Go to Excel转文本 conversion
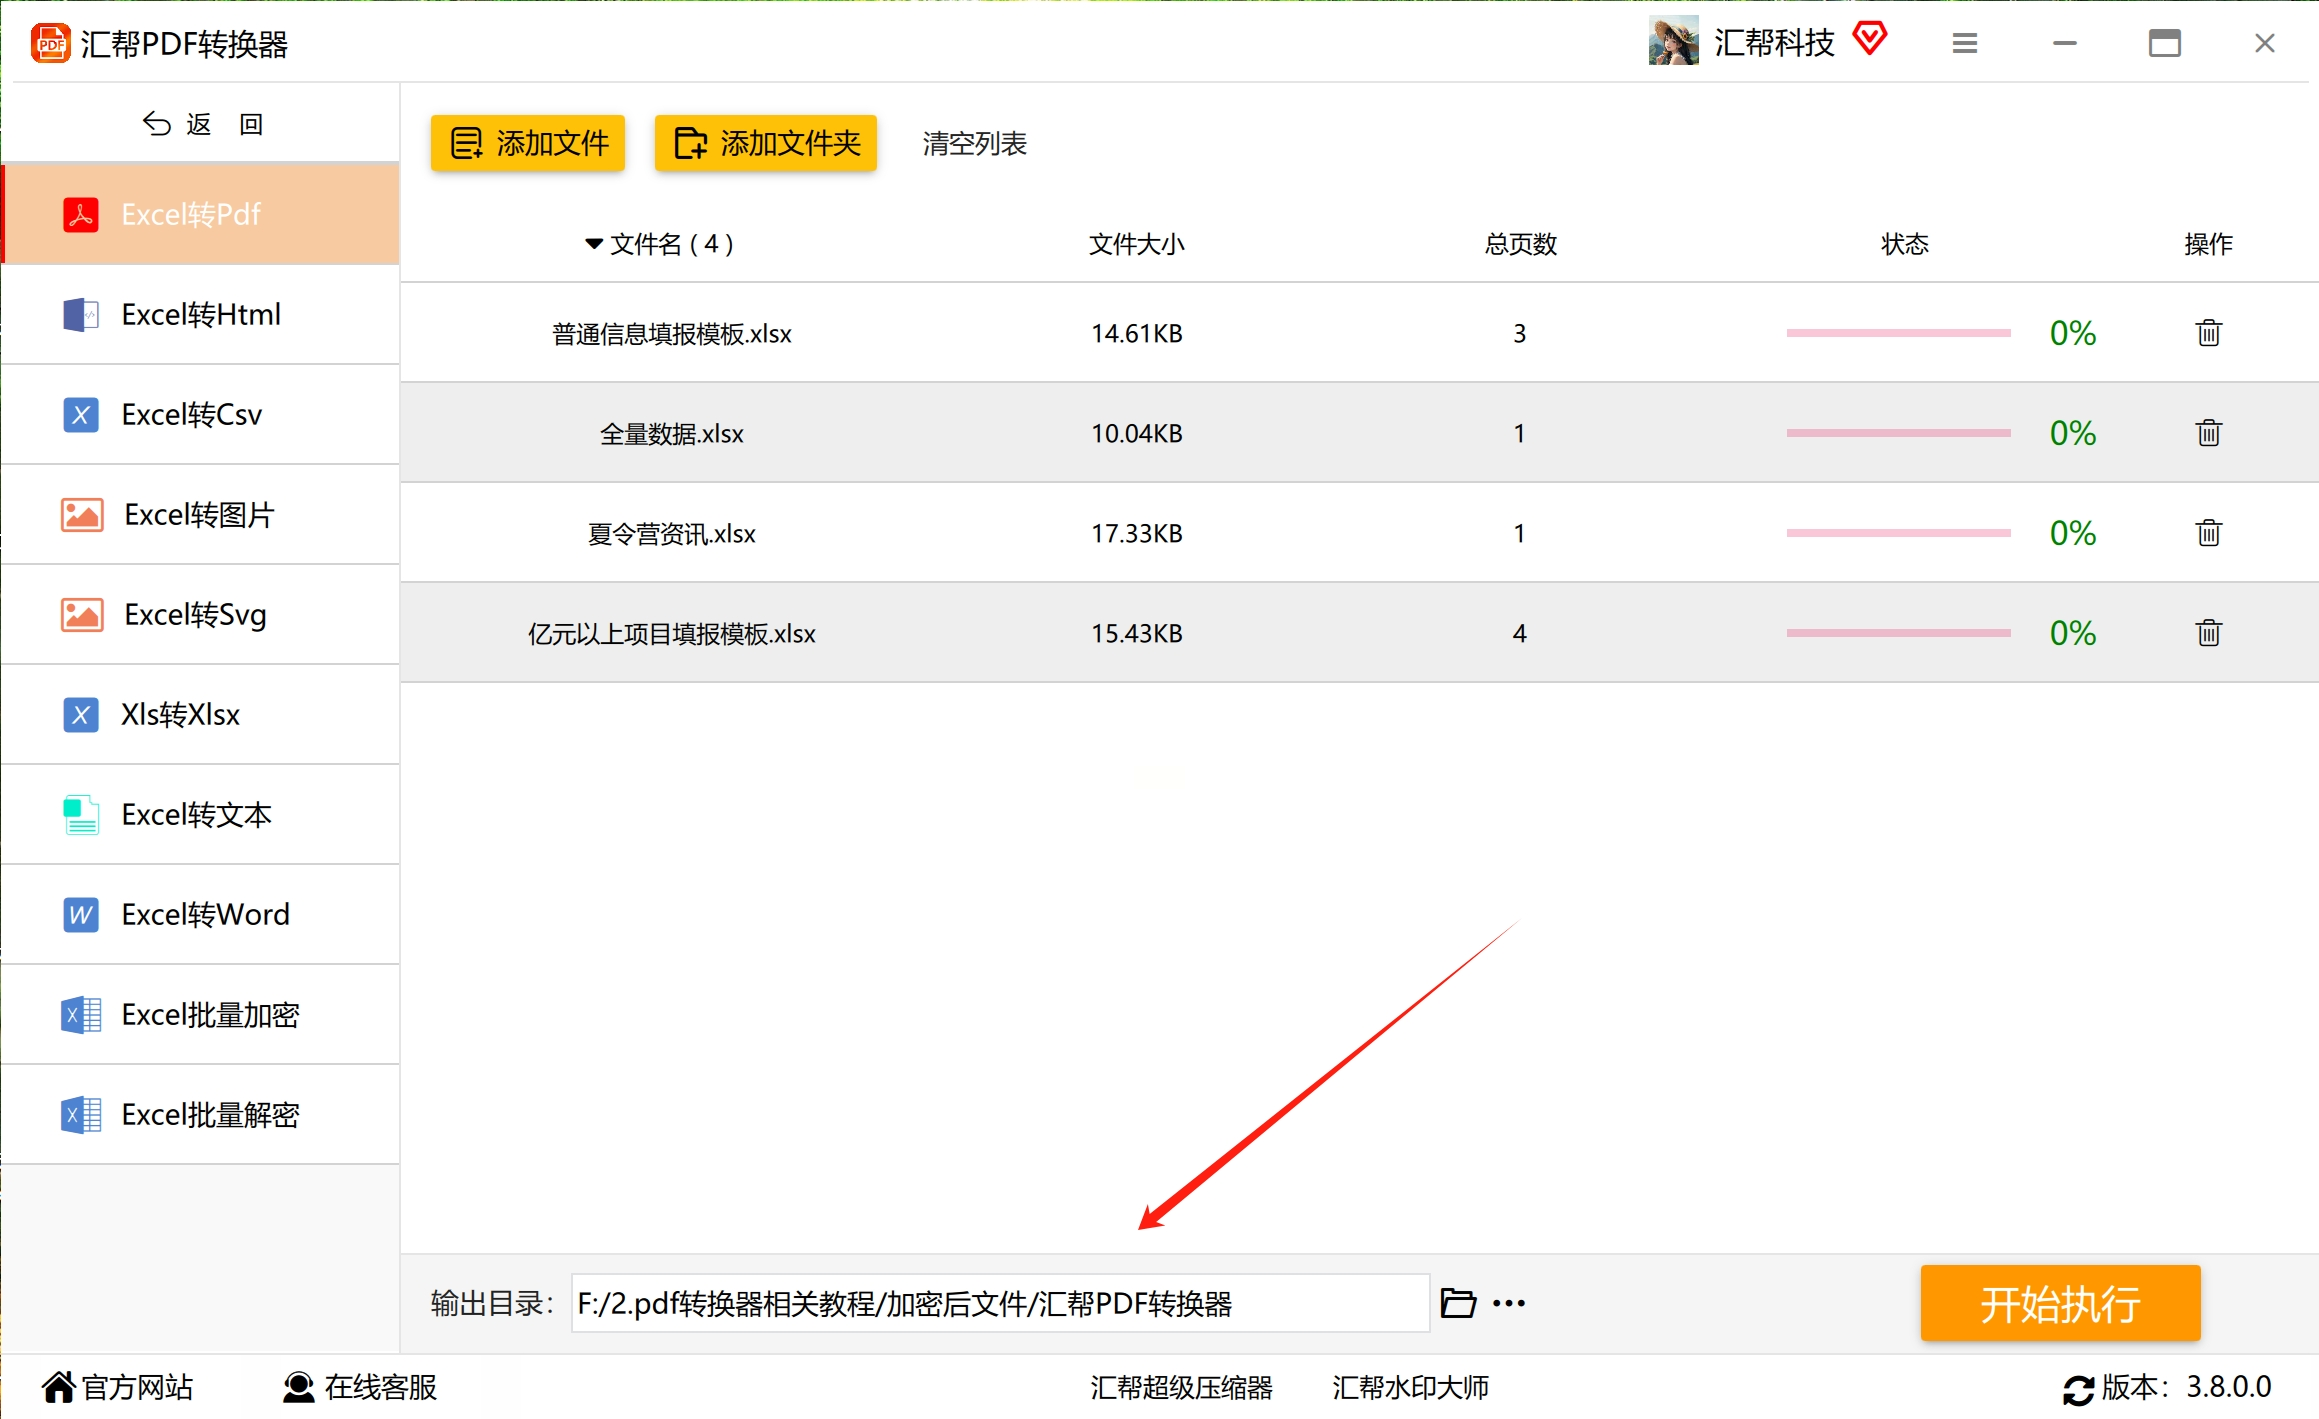This screenshot has height=1419, width=2319. point(200,814)
